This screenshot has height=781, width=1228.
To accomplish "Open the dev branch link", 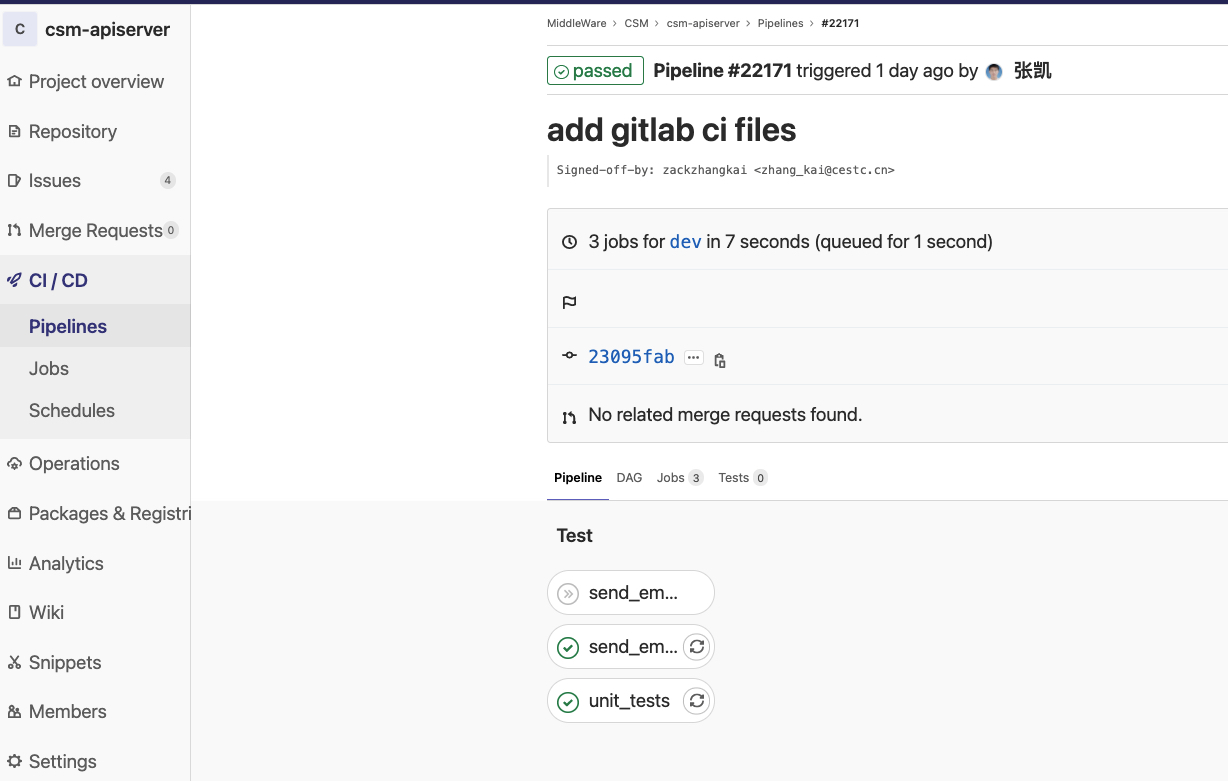I will tap(685, 242).
